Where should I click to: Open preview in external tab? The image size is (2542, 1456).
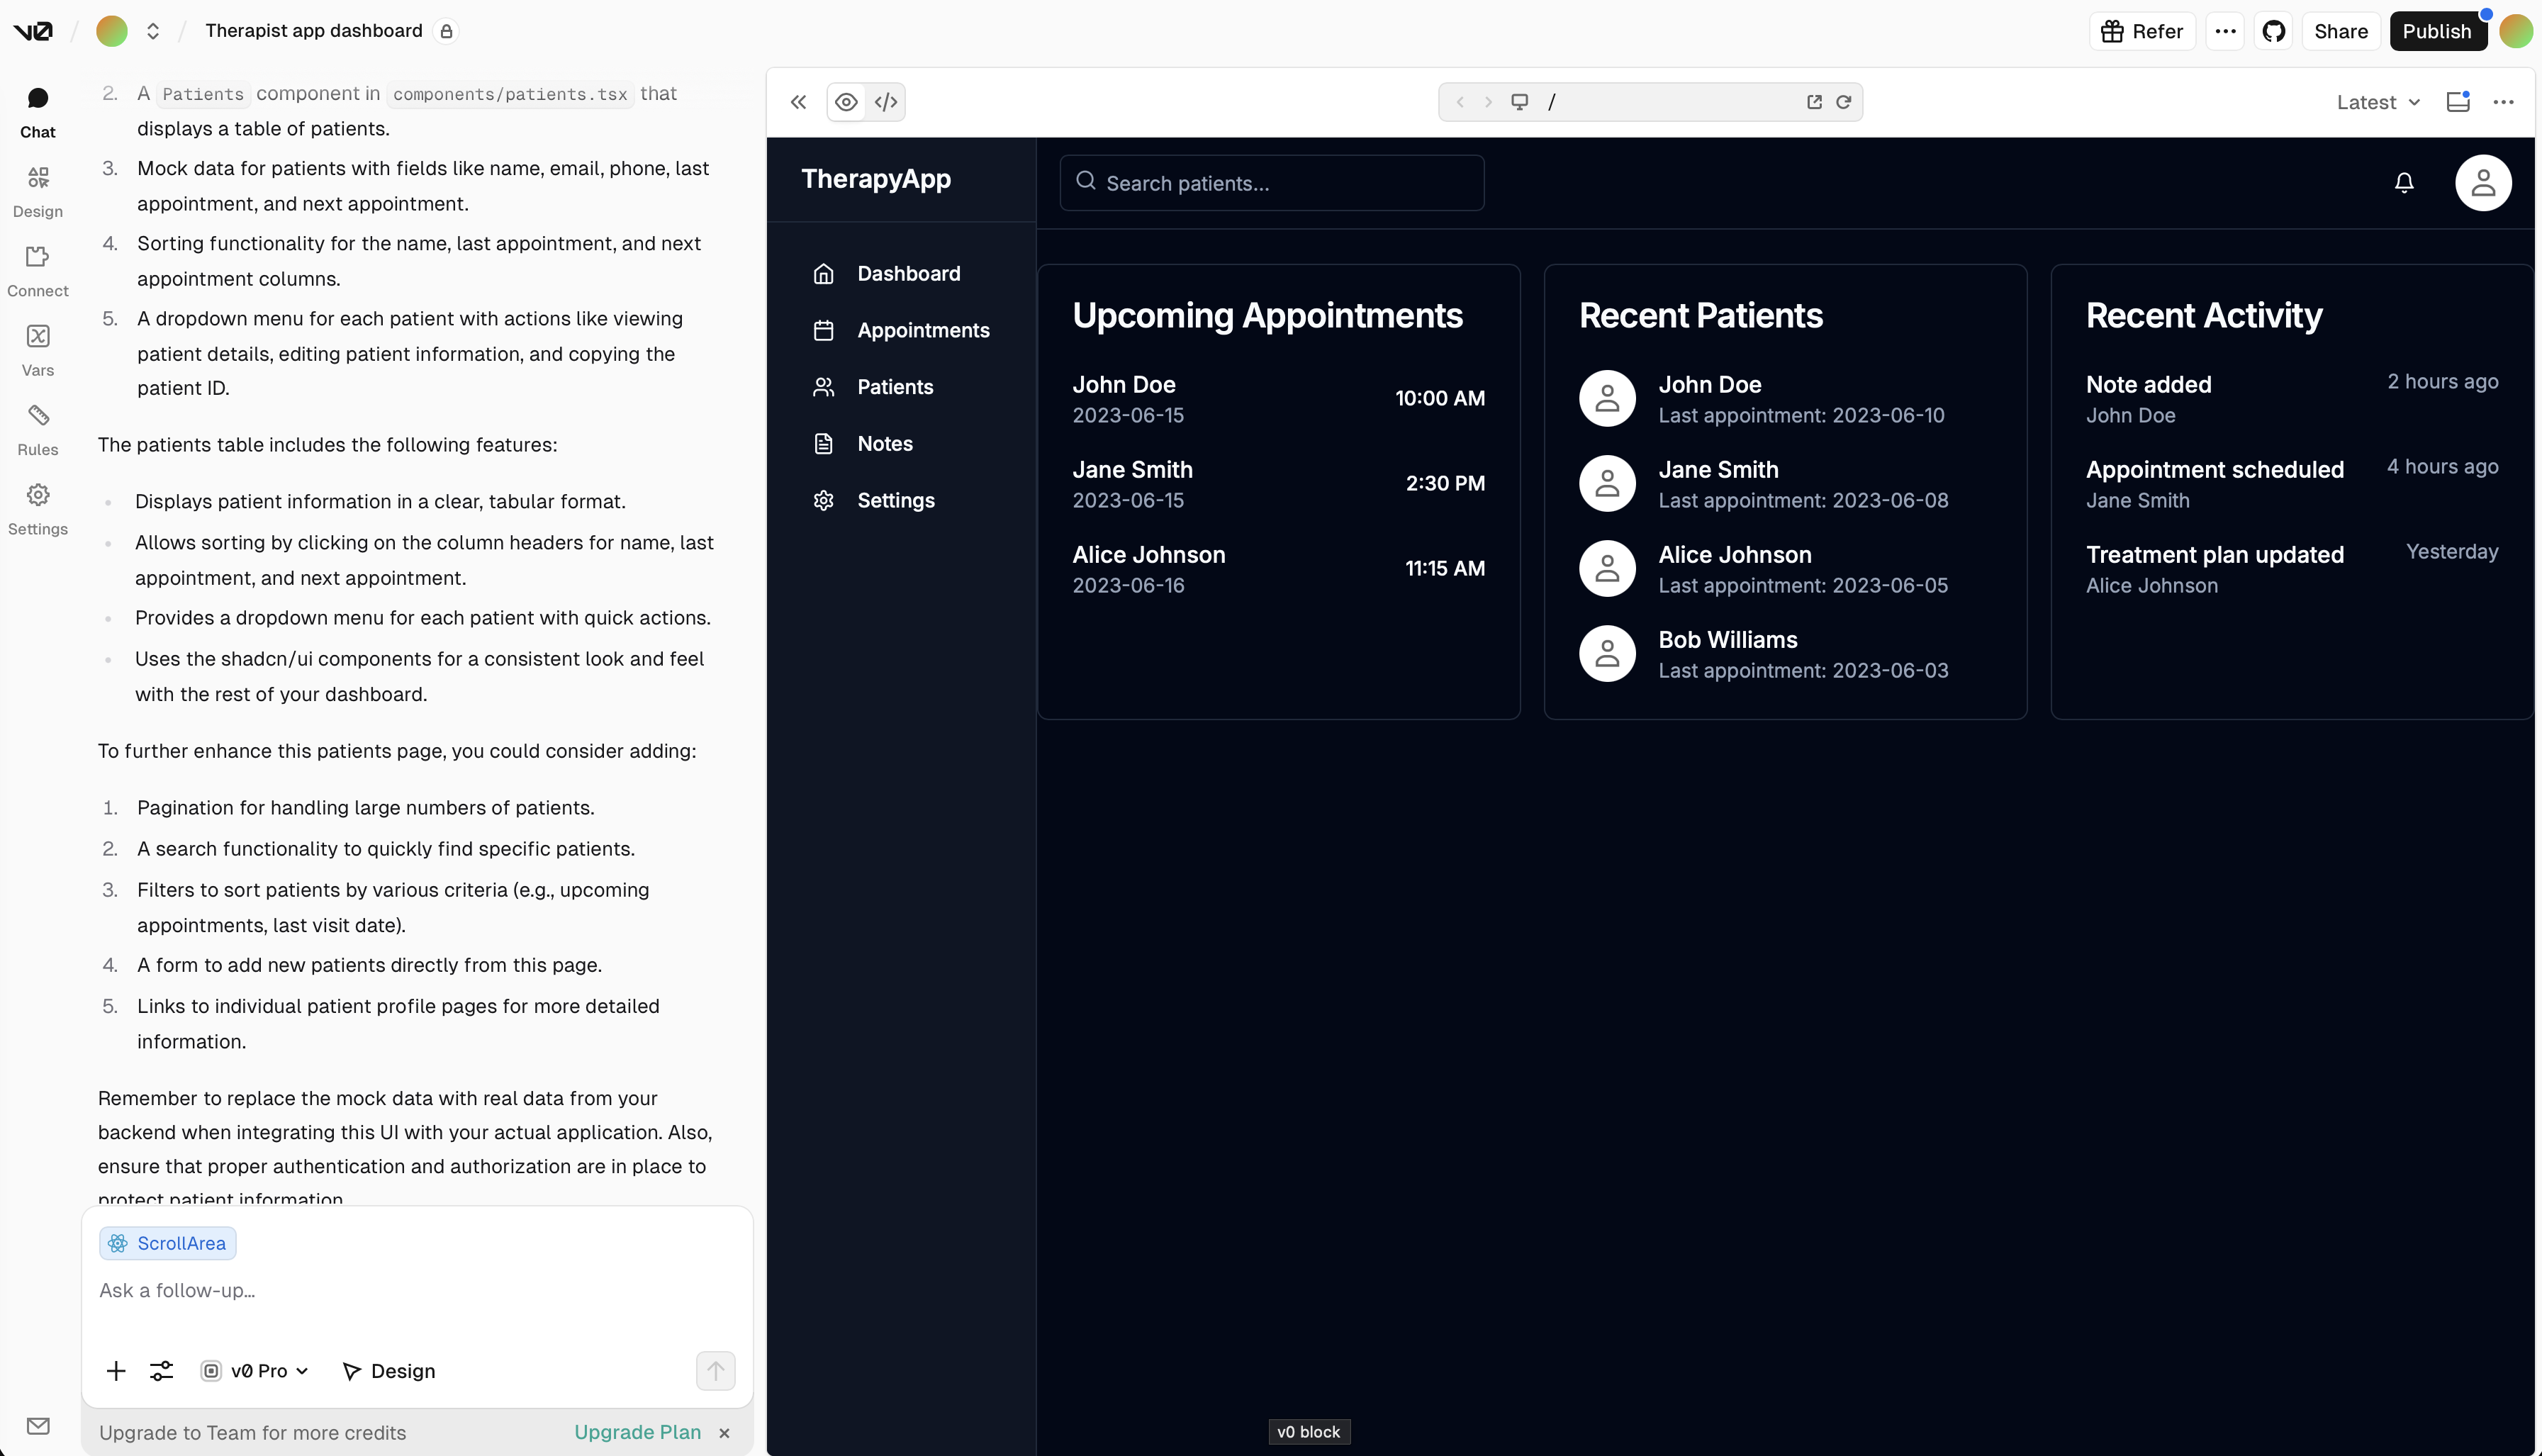(1814, 101)
